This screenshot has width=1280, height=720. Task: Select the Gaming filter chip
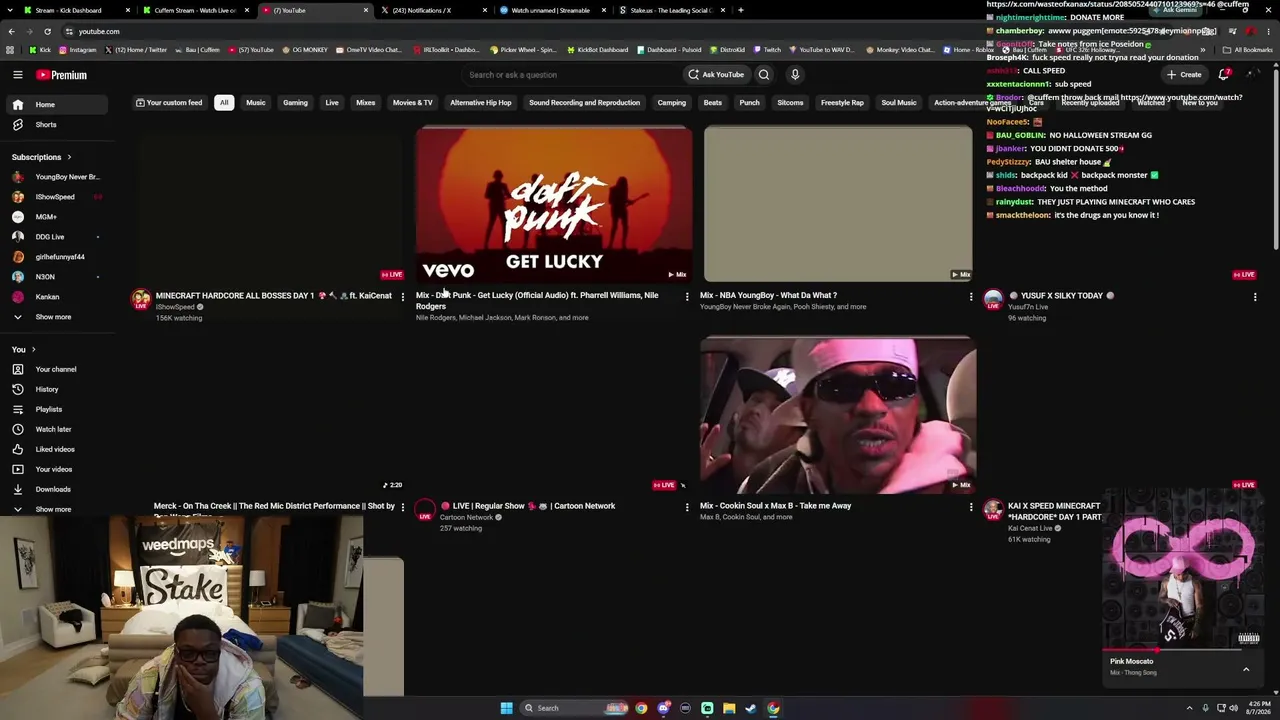click(295, 103)
